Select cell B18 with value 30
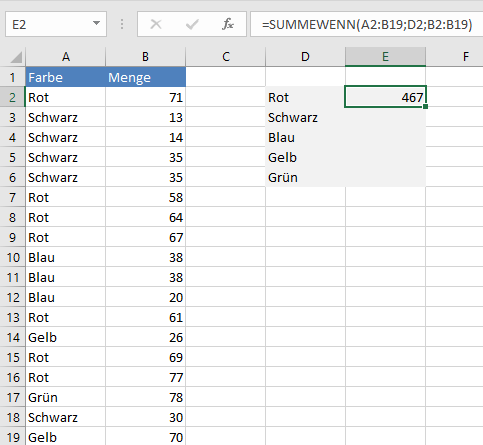The height and width of the screenshot is (445, 483). click(x=146, y=417)
